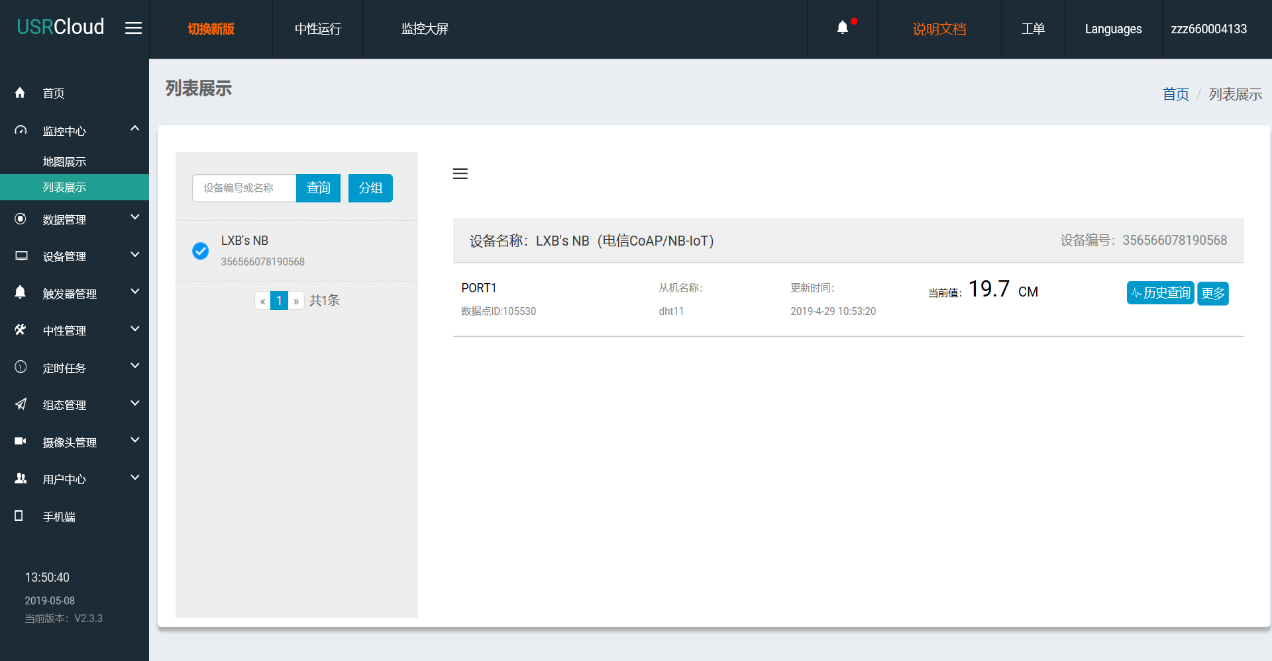1272x661 pixels.
Task: Click the phone icon for 手机端
Action: pyautogui.click(x=20, y=516)
